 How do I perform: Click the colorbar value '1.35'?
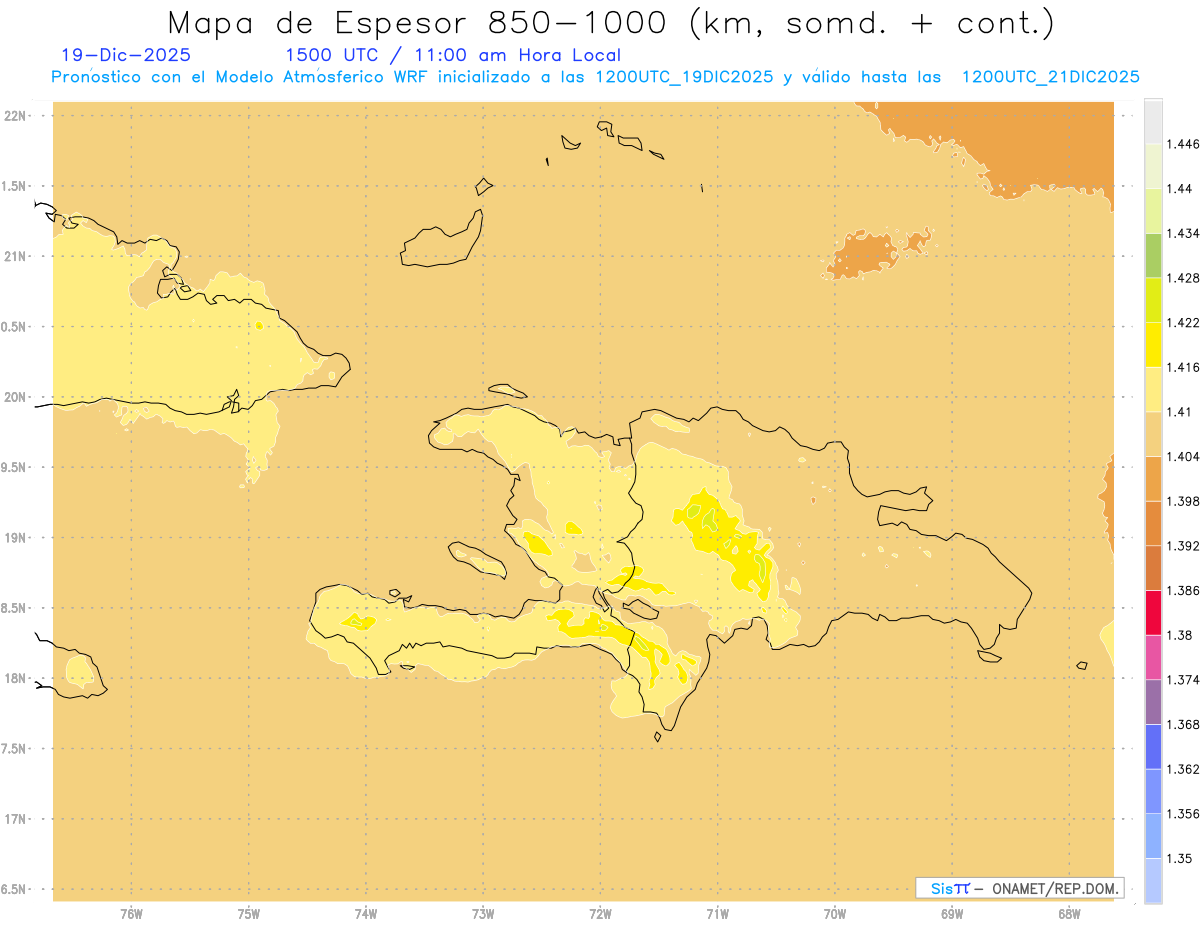click(1179, 858)
